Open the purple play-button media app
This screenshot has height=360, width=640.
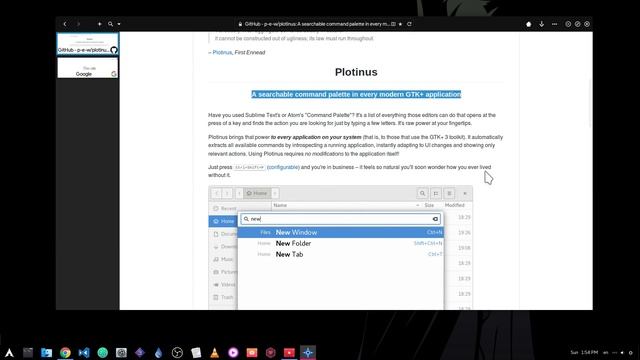pyautogui.click(x=233, y=353)
